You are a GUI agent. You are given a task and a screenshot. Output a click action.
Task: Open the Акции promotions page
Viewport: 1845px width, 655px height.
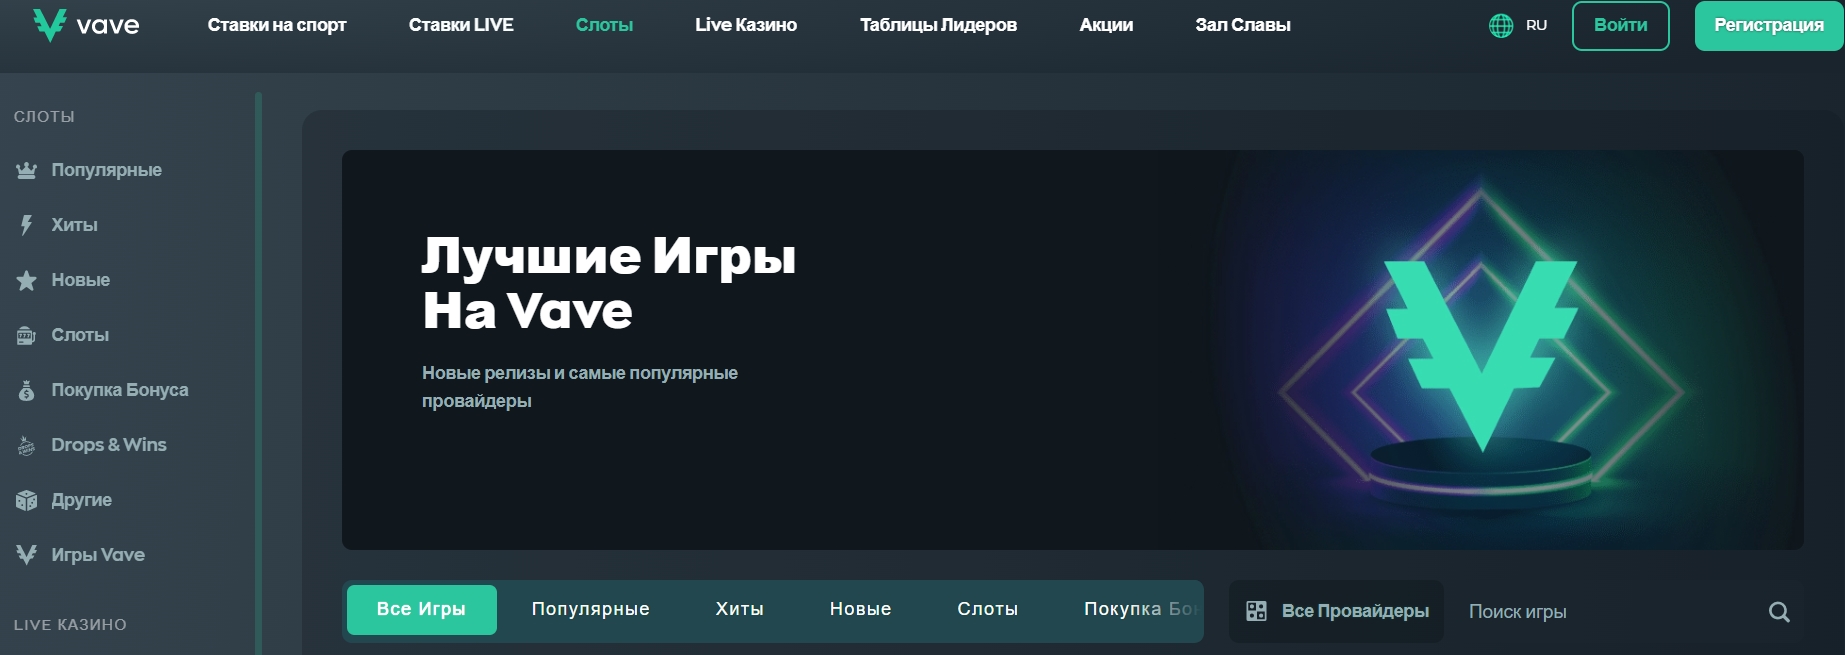1106,25
